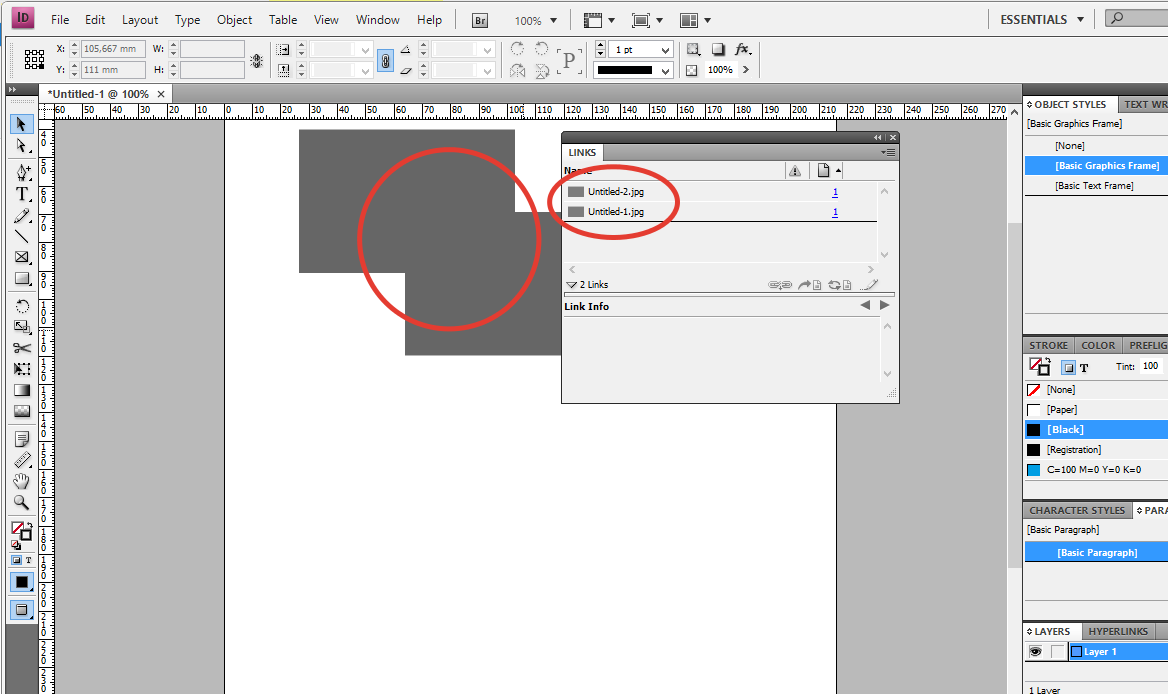Select the Direct Selection tool
The height and width of the screenshot is (694, 1168).
point(22,146)
